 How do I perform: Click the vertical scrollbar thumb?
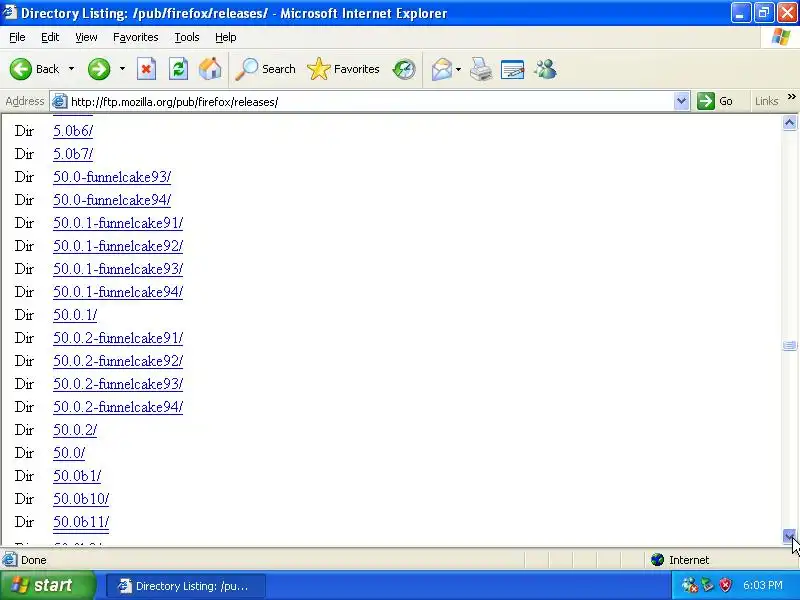pyautogui.click(x=789, y=345)
